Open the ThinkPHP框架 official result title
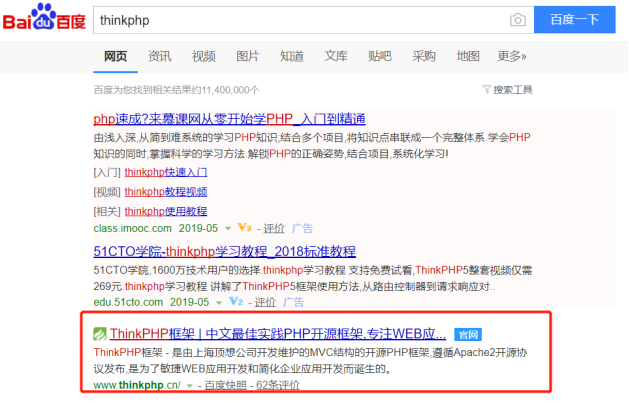The image size is (629, 405). [x=278, y=334]
